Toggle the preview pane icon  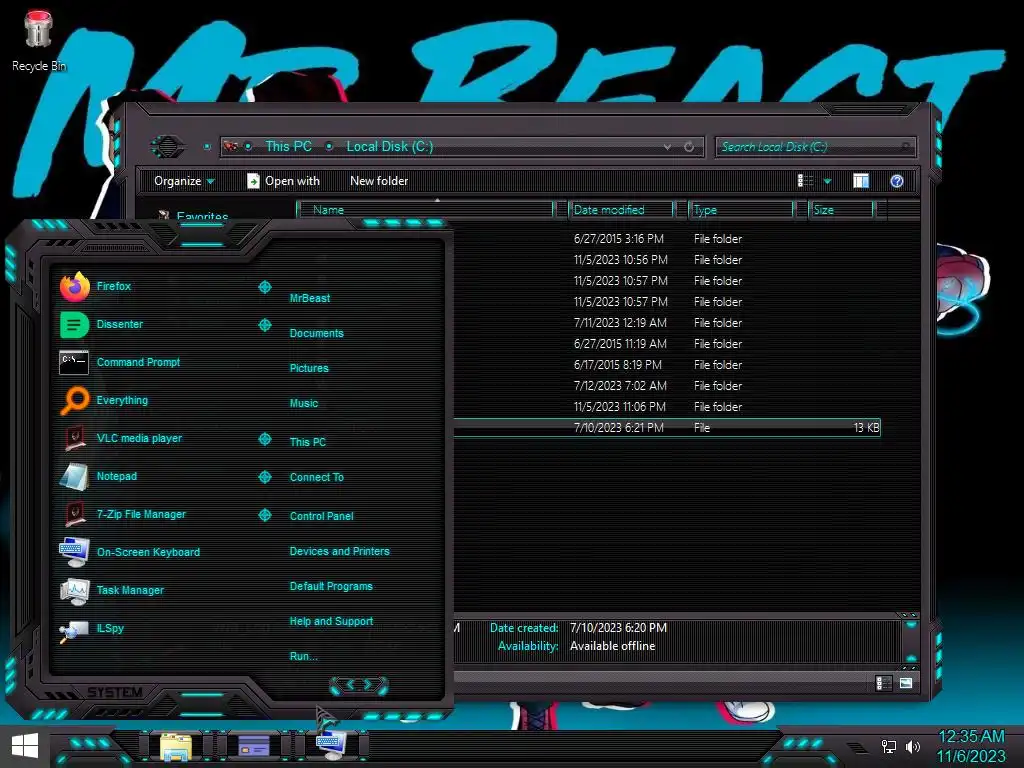coord(861,181)
